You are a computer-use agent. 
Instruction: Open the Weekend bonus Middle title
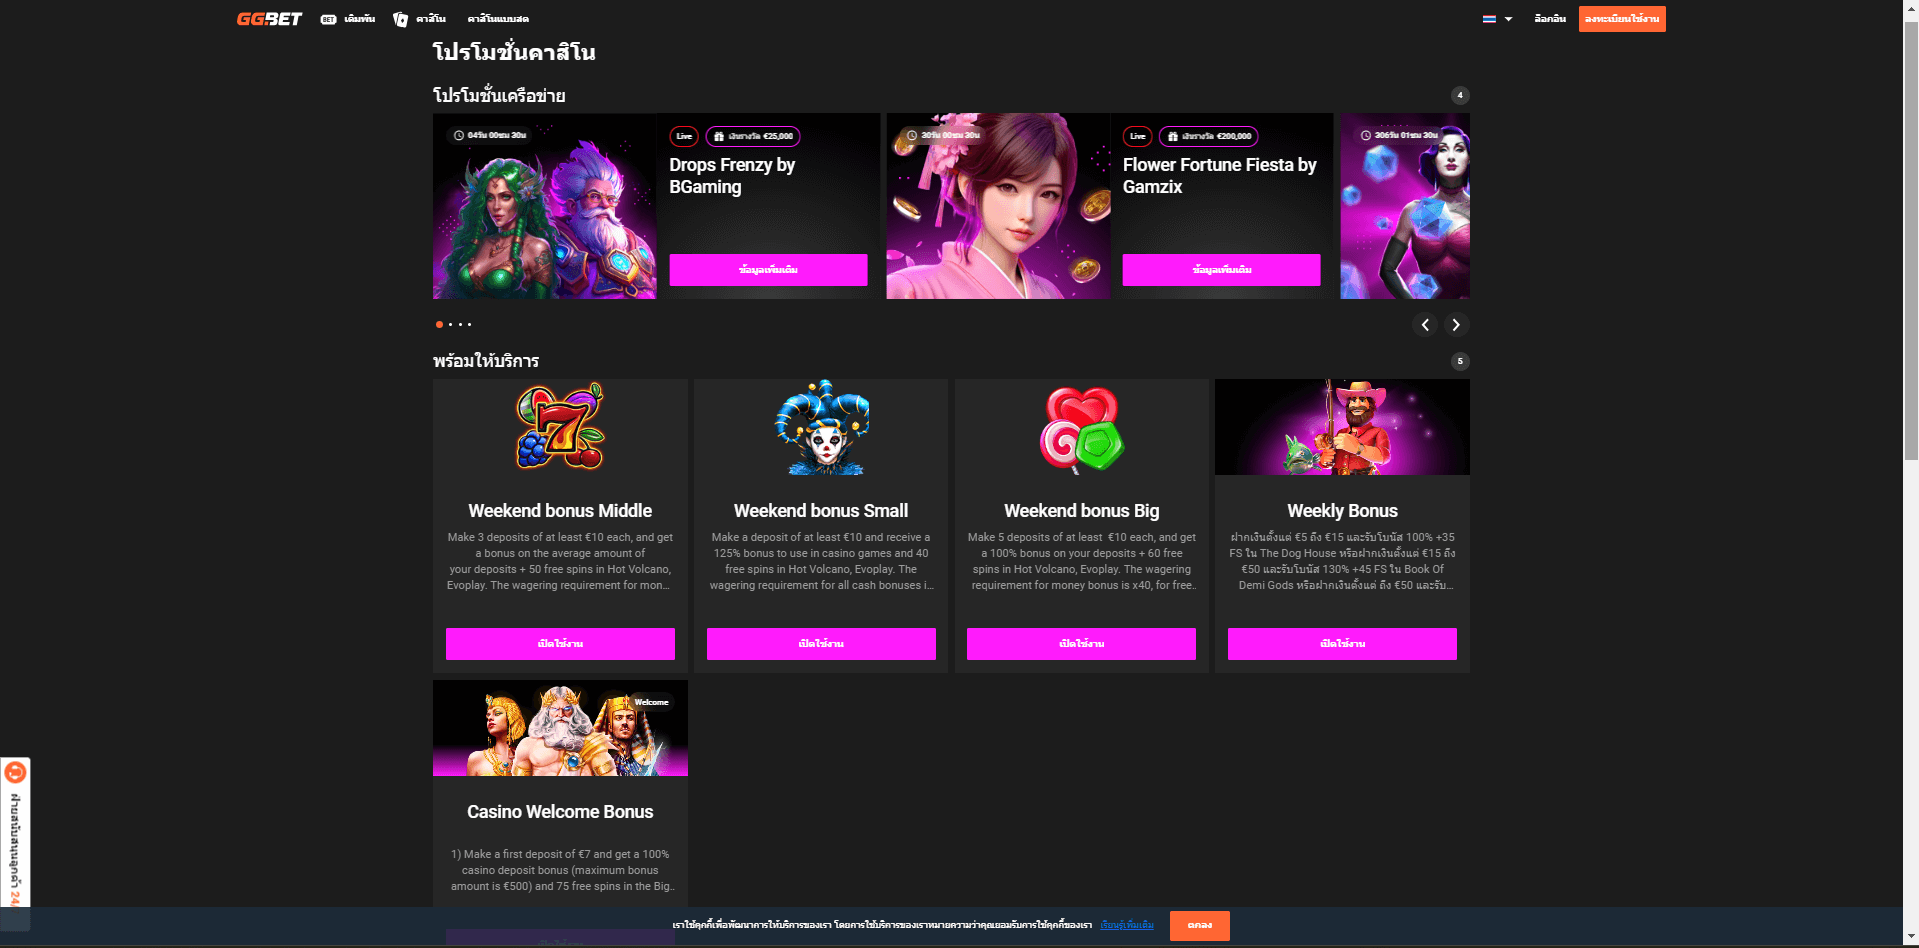click(560, 511)
